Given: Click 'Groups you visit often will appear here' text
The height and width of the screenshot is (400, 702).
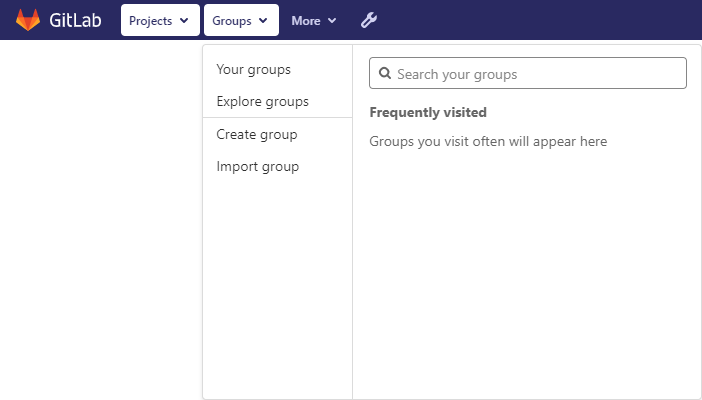Looking at the screenshot, I should pyautogui.click(x=488, y=142).
